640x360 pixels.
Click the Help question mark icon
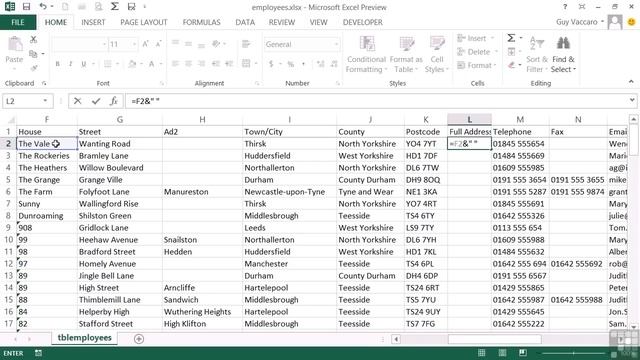[565, 7]
